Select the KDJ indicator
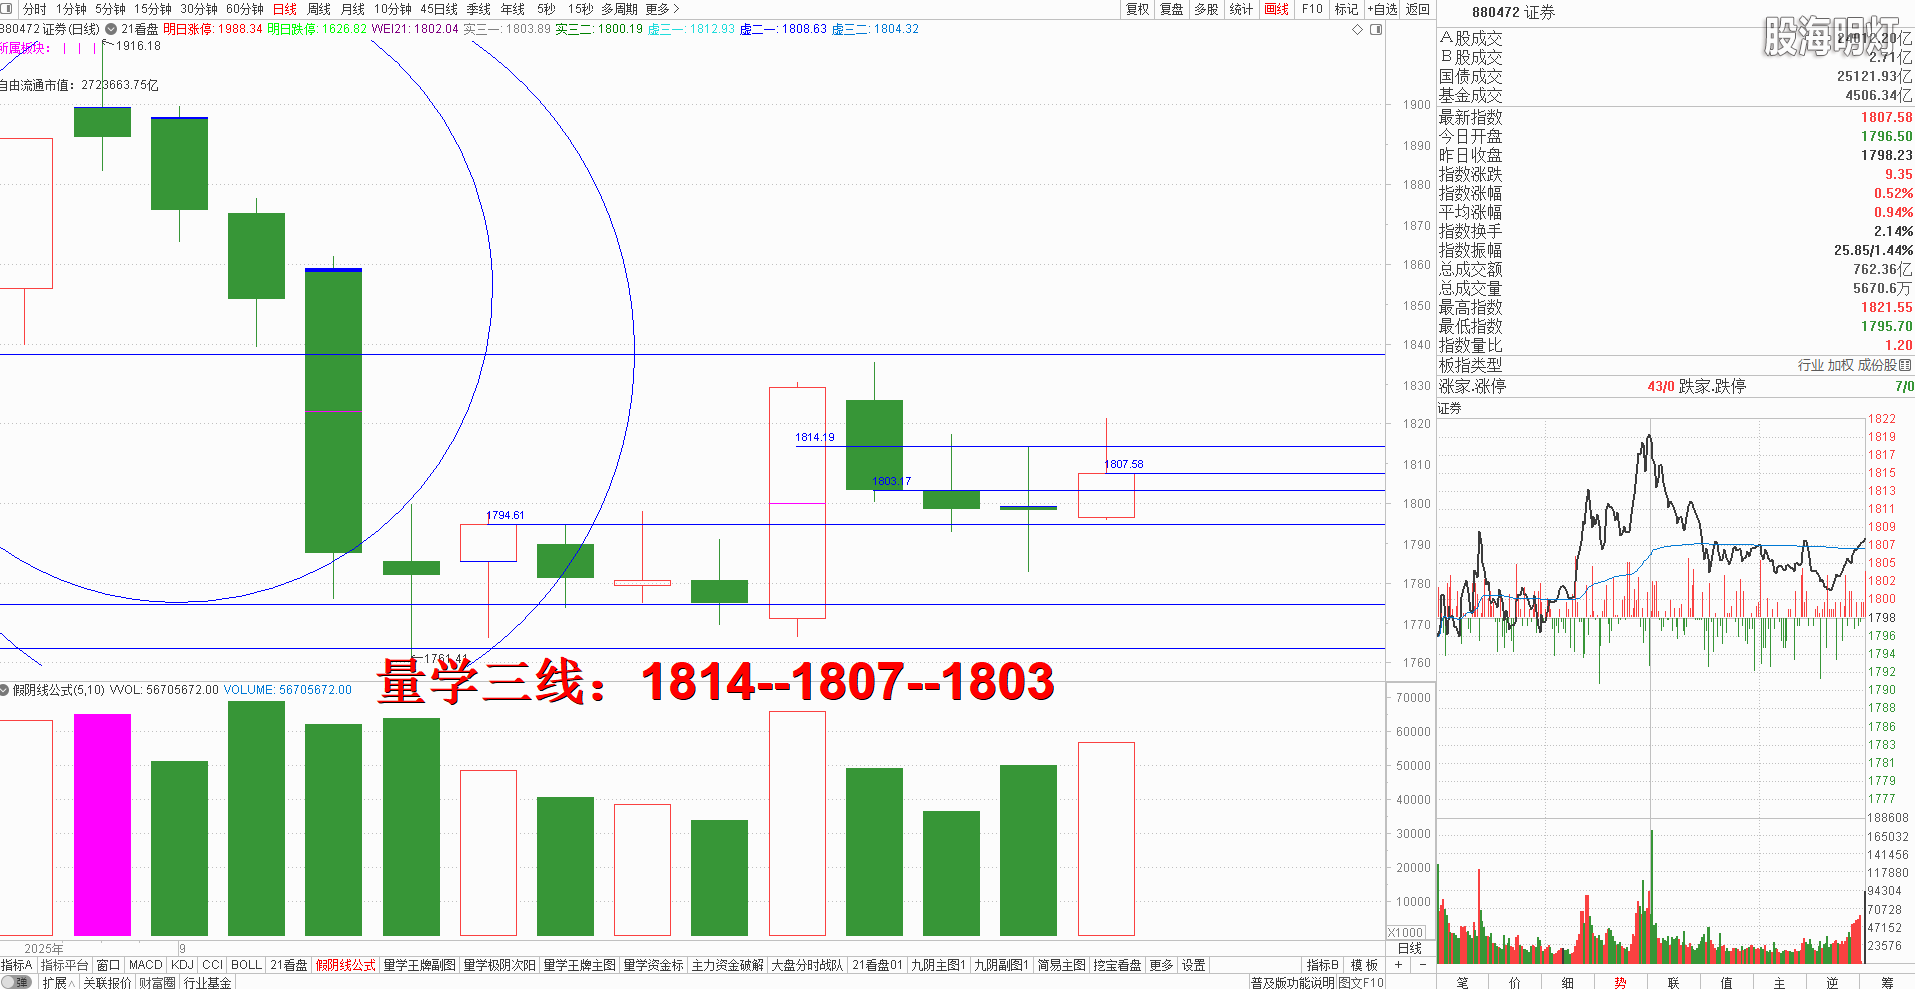This screenshot has width=1915, height=989. (x=182, y=965)
